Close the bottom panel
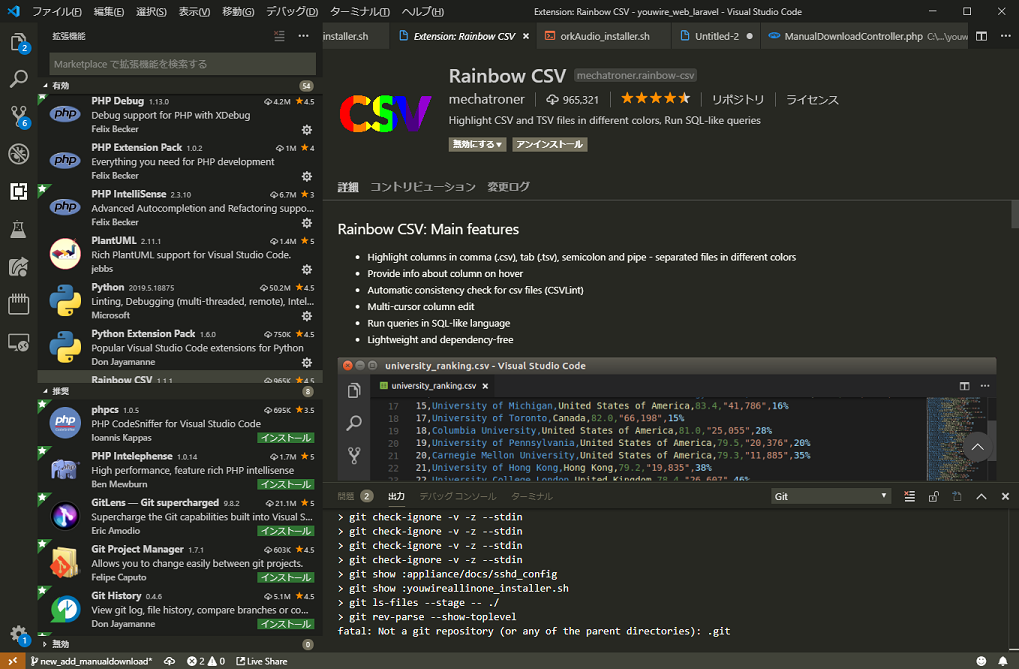Viewport: 1019px width, 669px height. click(x=1005, y=497)
